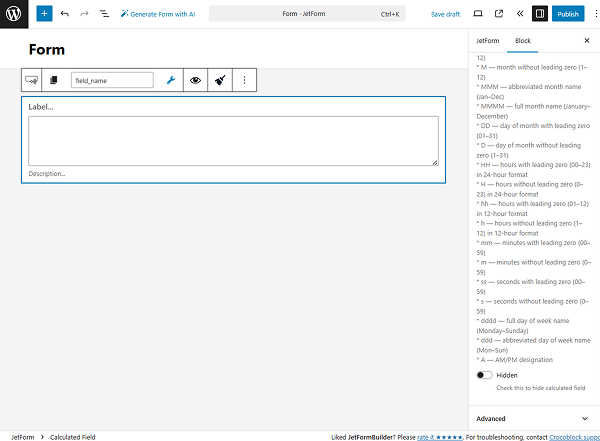Screen dimensions: 600x441
Task: Open the device preview options
Action: [478, 14]
